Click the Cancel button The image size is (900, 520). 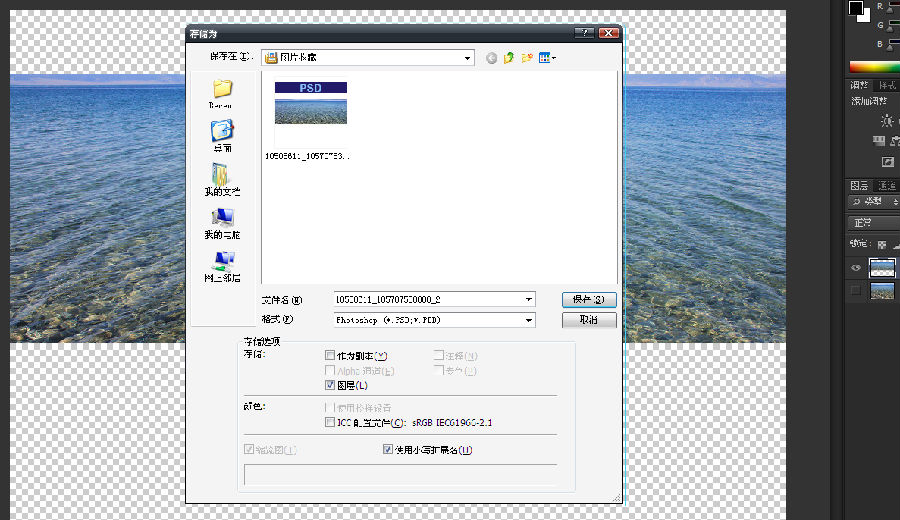(589, 320)
